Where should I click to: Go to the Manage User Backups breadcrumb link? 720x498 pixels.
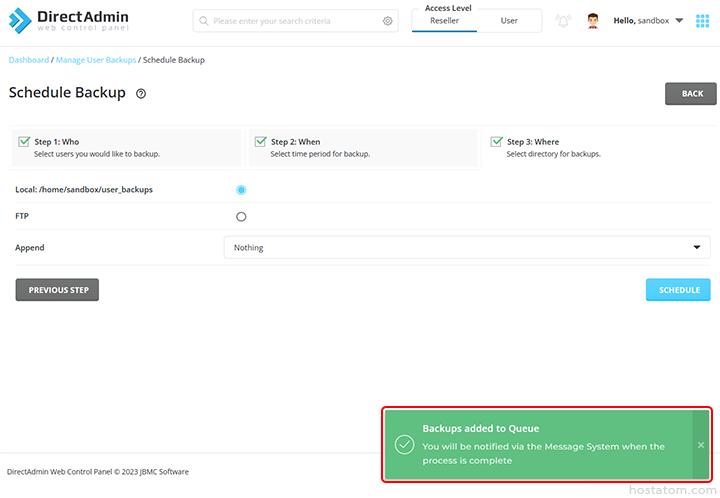96,60
